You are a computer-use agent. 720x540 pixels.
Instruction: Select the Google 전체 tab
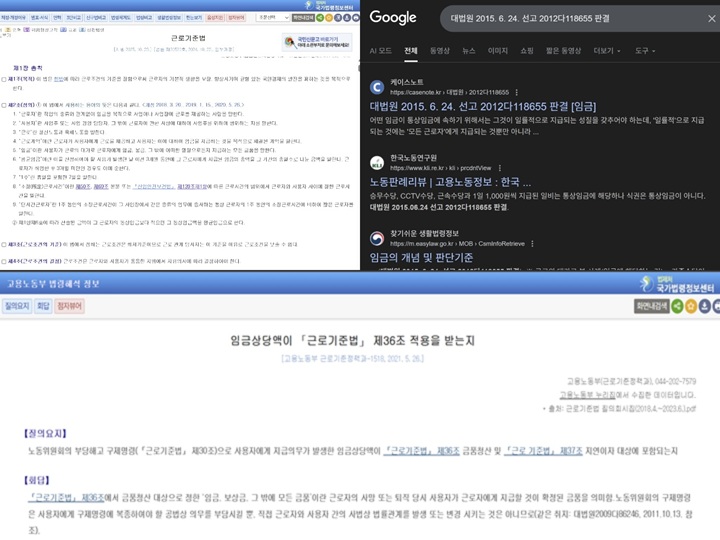pyautogui.click(x=411, y=51)
